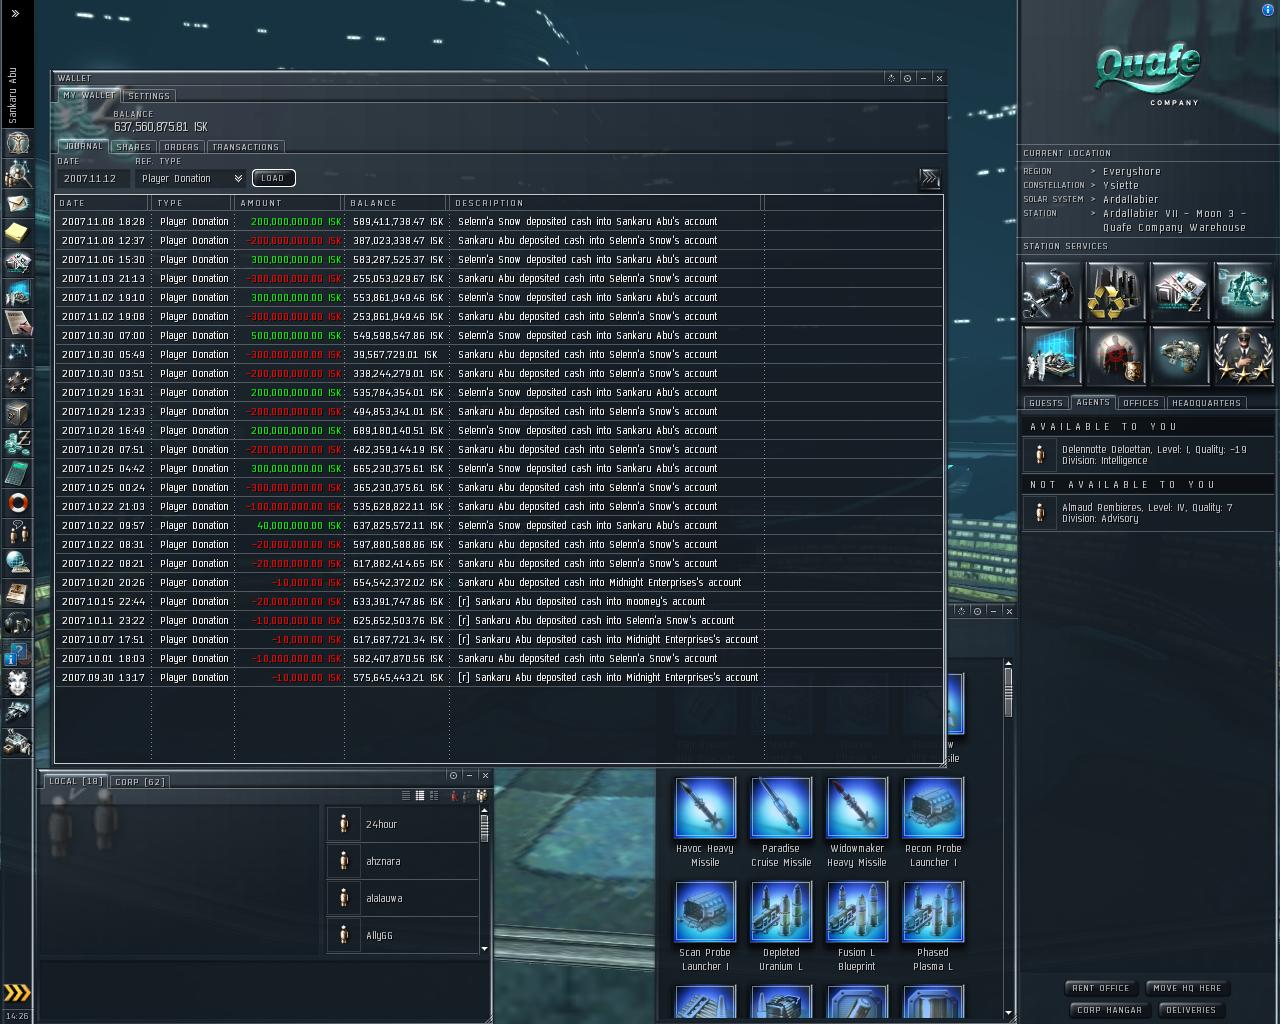1280x1024 pixels.
Task: Click the Move HQ Here button
Action: tap(1187, 988)
